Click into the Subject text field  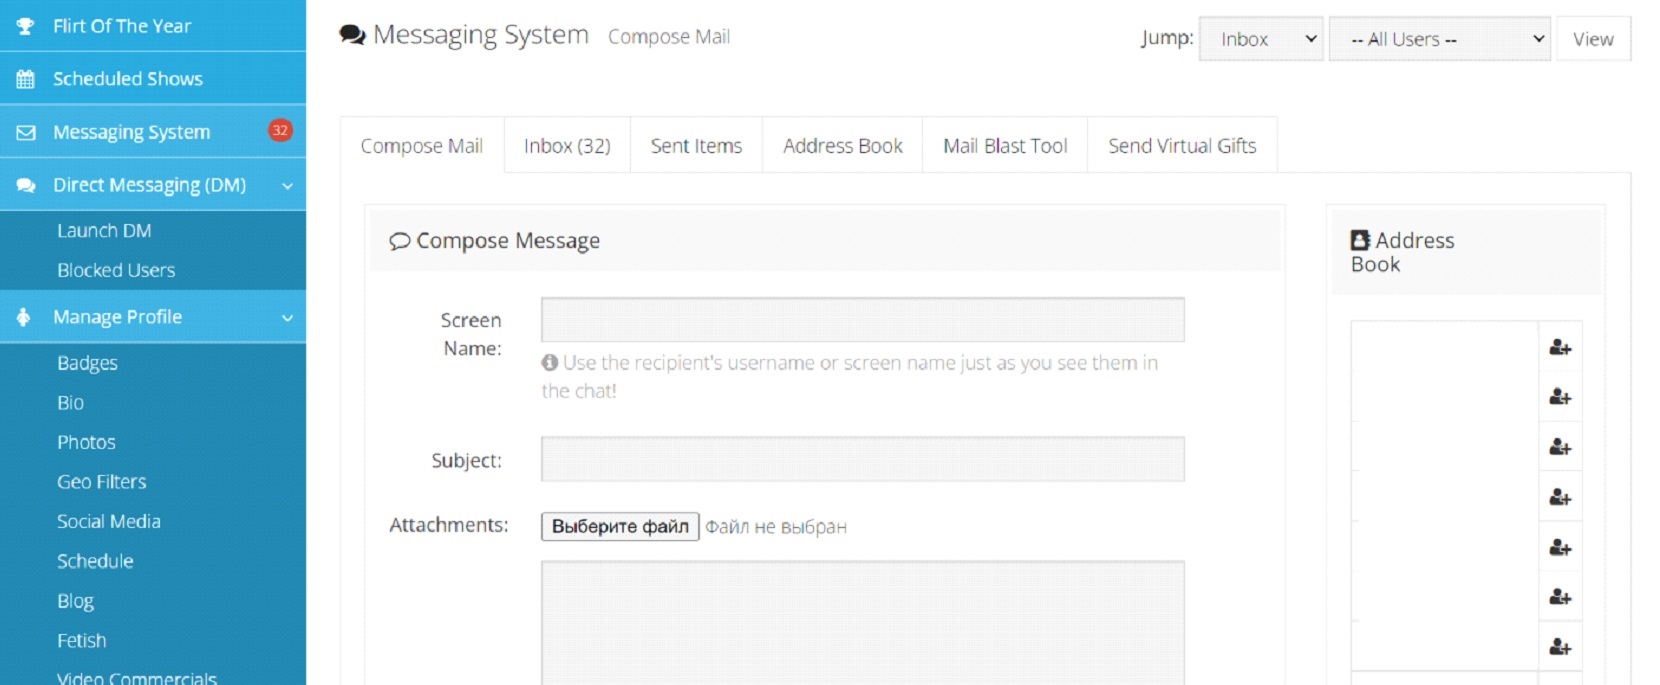[862, 459]
